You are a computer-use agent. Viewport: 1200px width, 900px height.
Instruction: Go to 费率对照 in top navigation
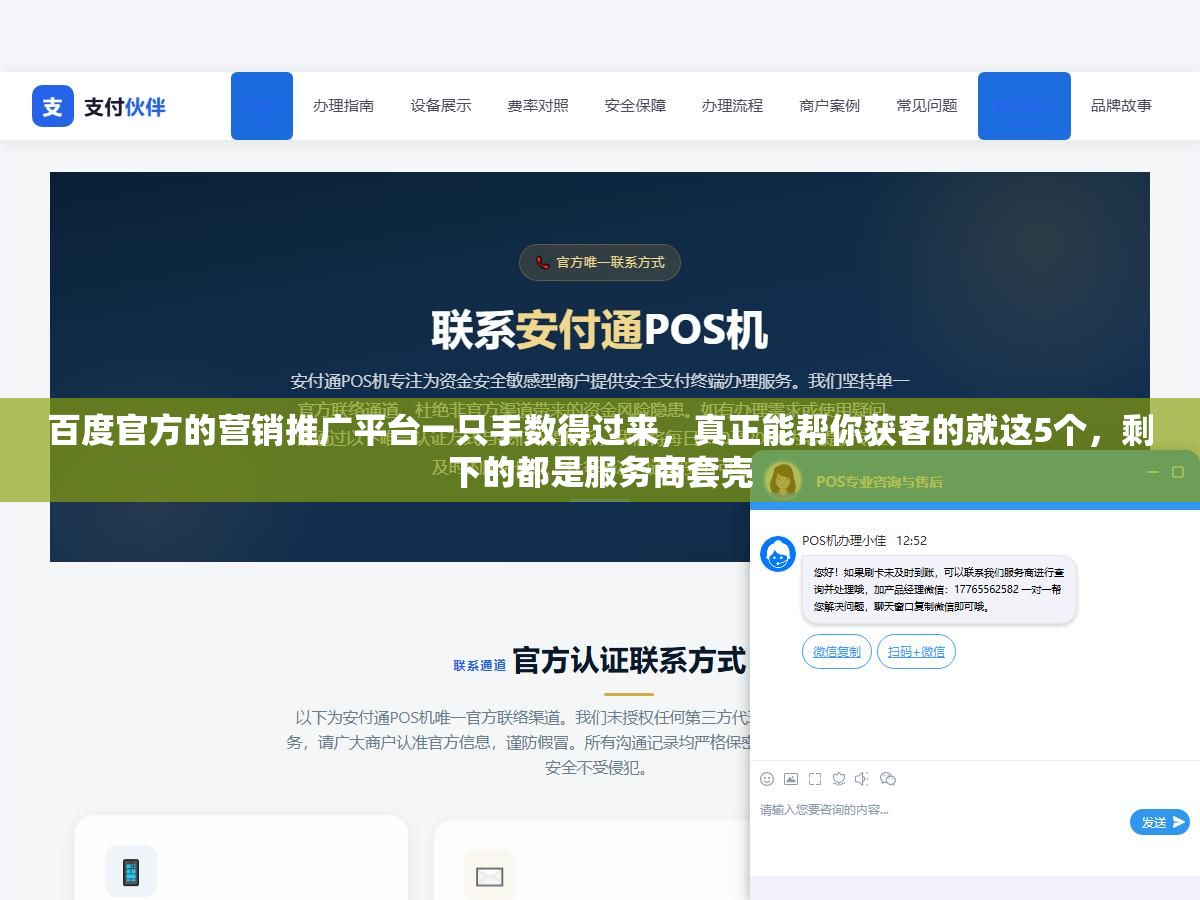(x=538, y=105)
